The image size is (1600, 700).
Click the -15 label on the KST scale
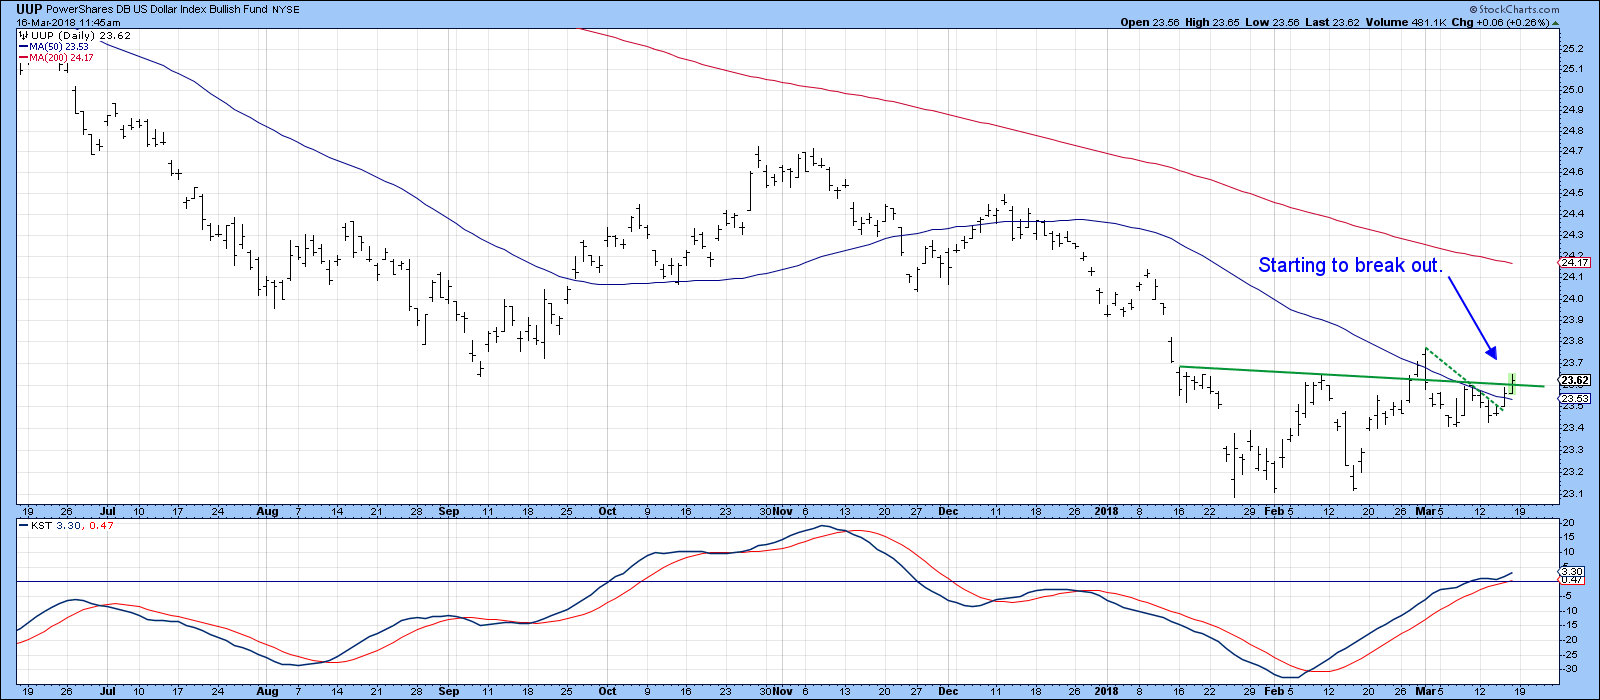pos(1569,625)
